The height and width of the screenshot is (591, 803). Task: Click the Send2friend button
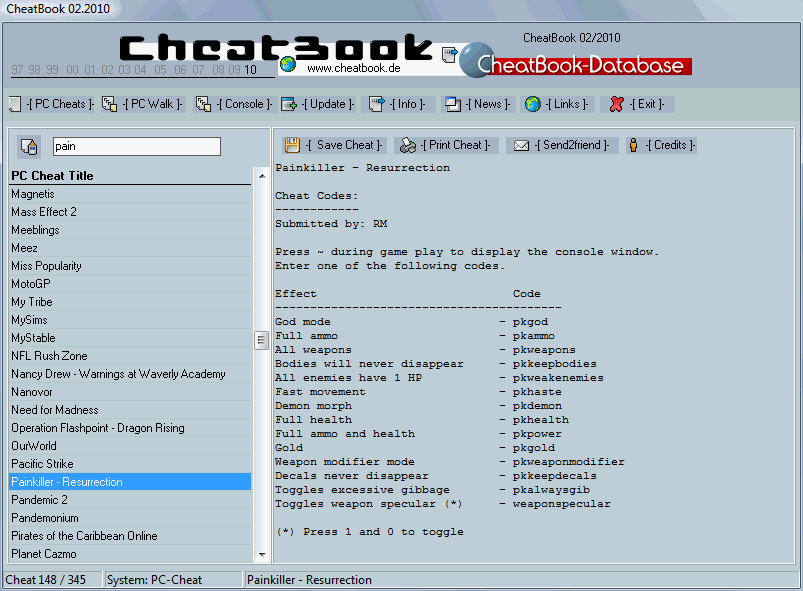pos(563,145)
